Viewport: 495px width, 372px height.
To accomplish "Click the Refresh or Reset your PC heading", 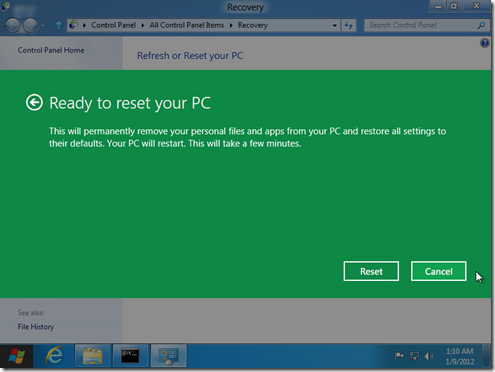I will [x=190, y=56].
